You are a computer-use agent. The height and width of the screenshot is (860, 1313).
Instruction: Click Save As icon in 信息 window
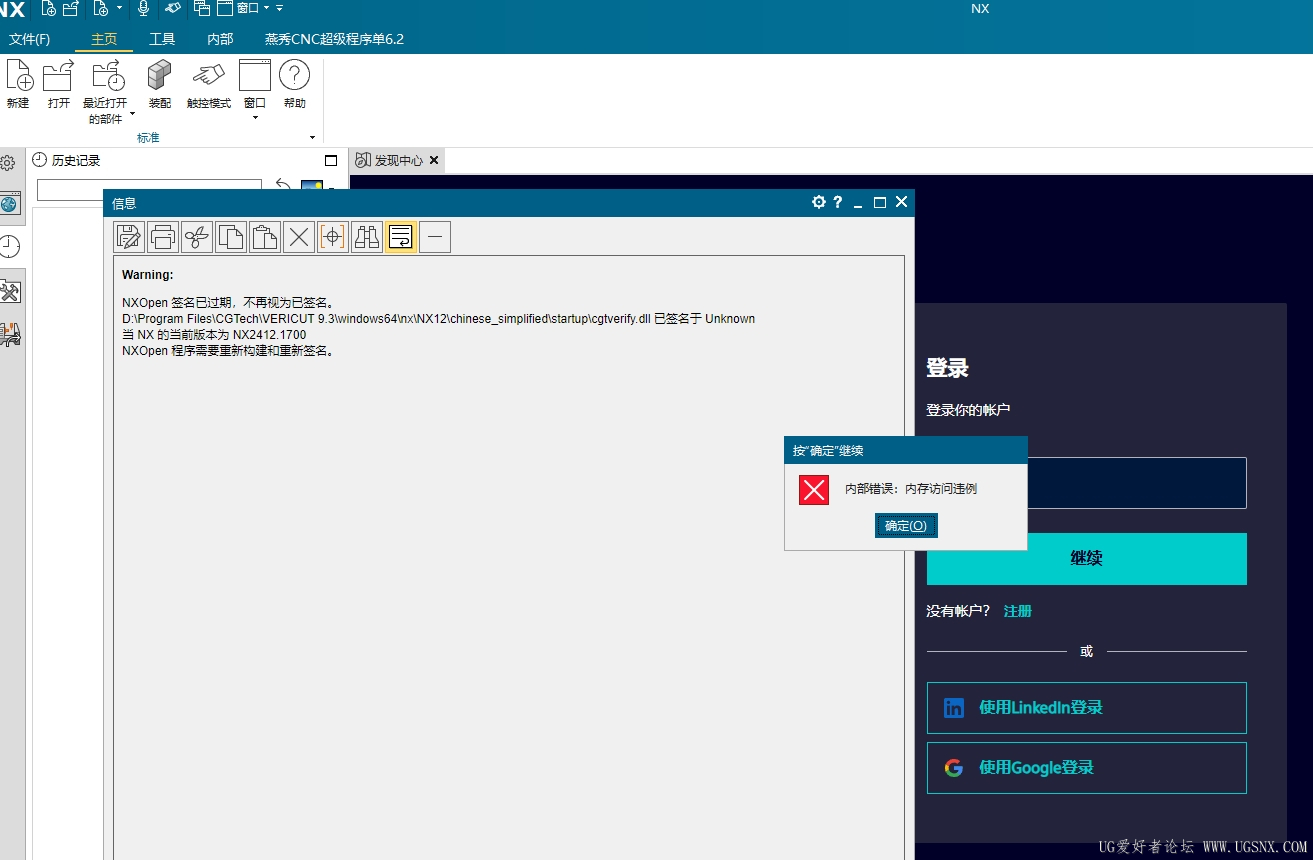(130, 237)
